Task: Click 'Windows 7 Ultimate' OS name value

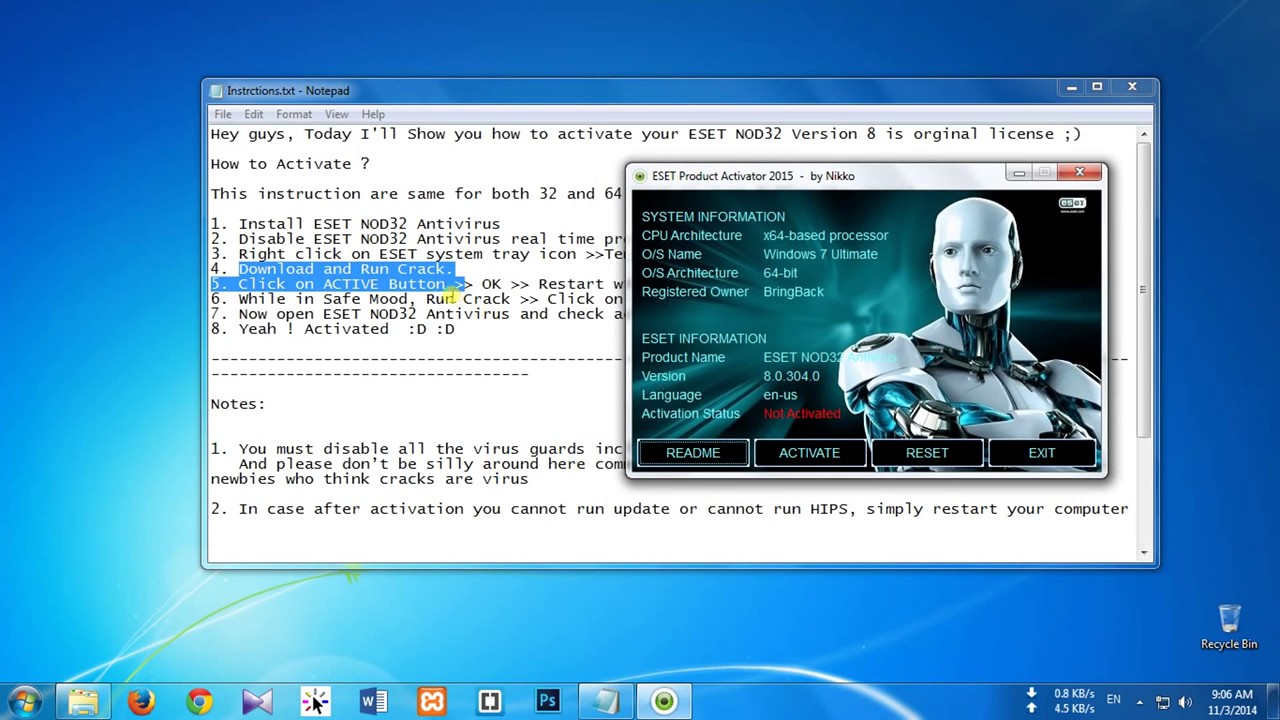Action: pyautogui.click(x=820, y=254)
